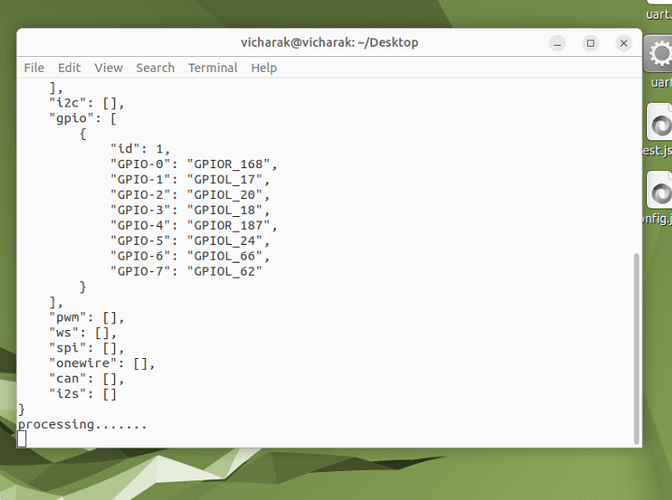This screenshot has width=672, height=500.
Task: Click the "GPIOL_62" value text
Action: point(226,271)
